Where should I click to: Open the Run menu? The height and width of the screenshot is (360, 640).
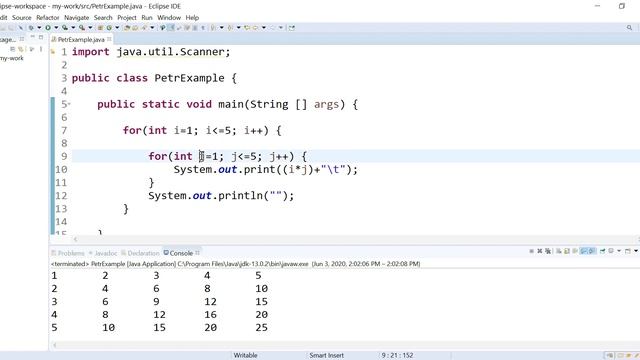point(147,18)
